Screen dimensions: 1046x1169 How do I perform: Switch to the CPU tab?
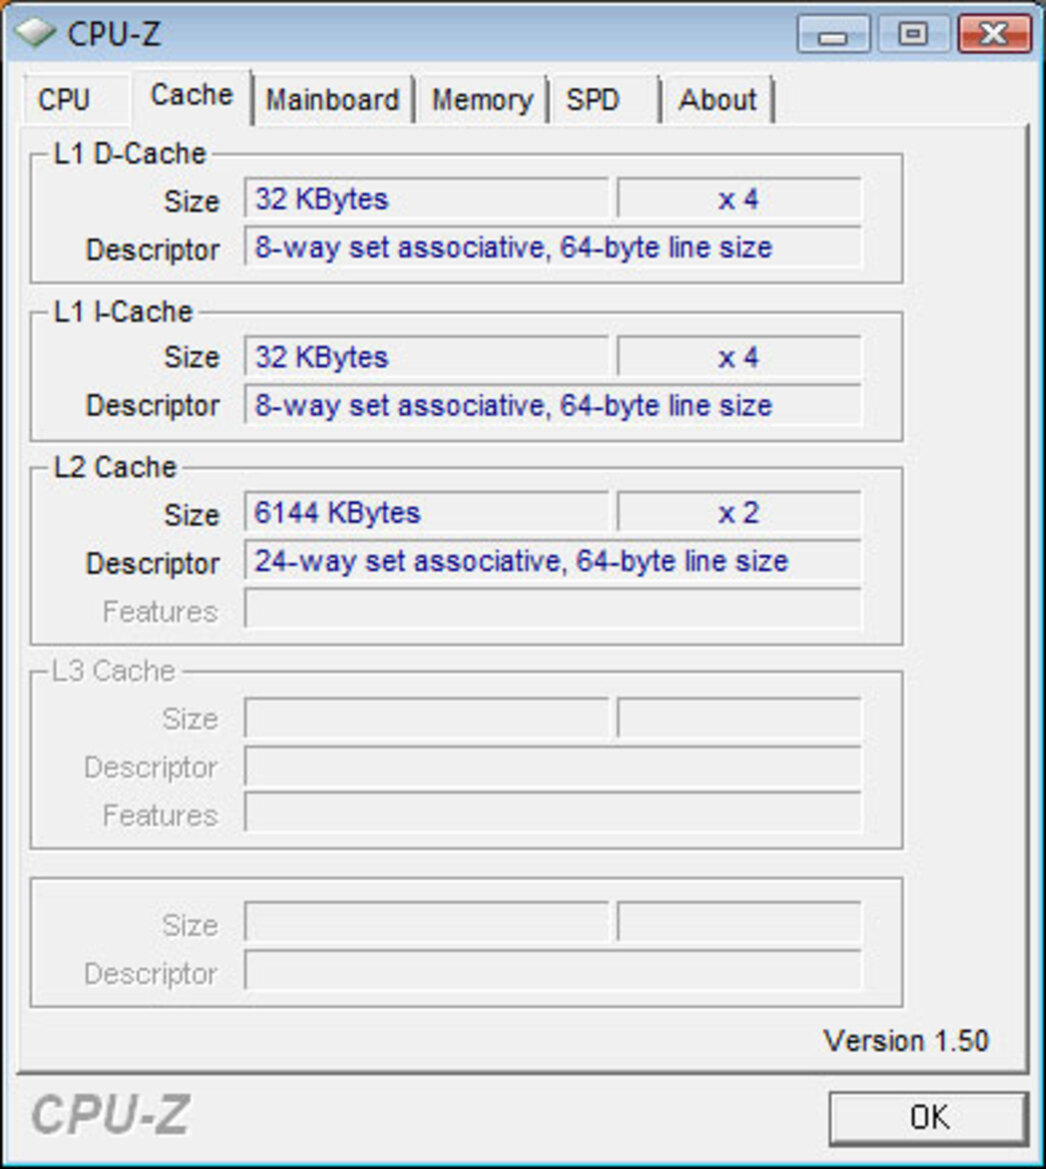77,99
